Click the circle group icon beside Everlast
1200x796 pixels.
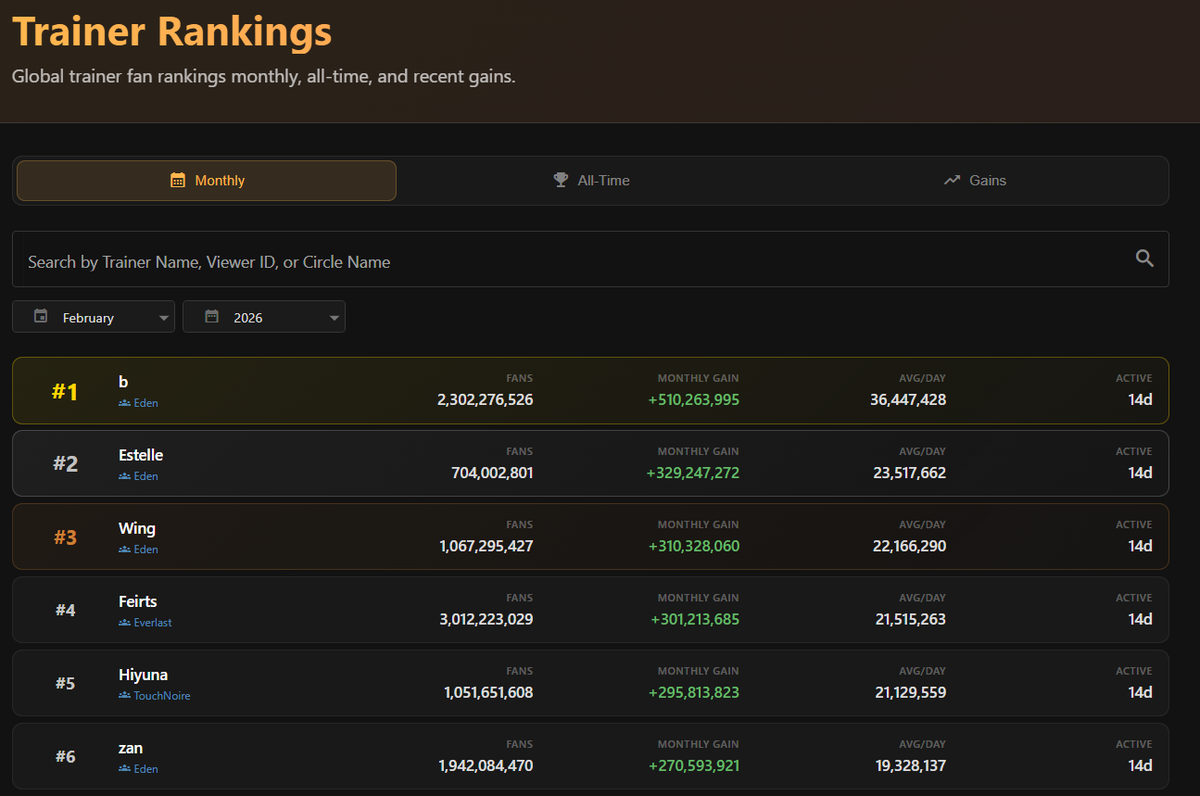[x=125, y=622]
